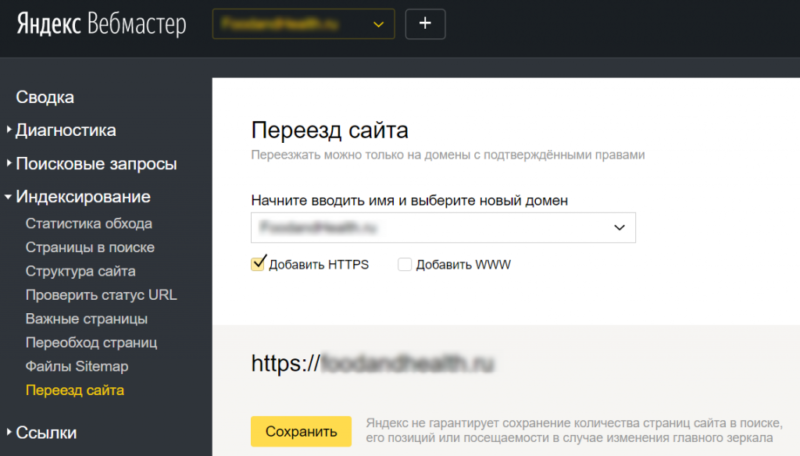Enable the Добавить WWW checkbox
Viewport: 800px width, 456px height.
(404, 265)
